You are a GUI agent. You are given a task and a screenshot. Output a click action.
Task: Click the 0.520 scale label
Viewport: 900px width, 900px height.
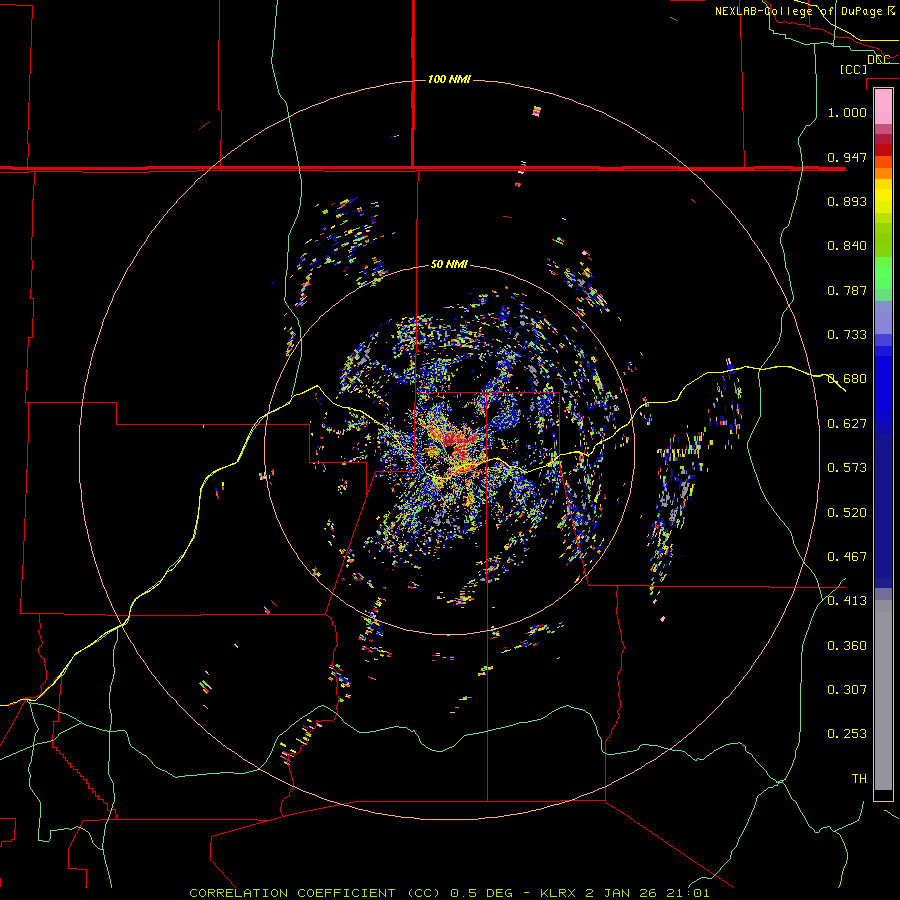tap(847, 513)
